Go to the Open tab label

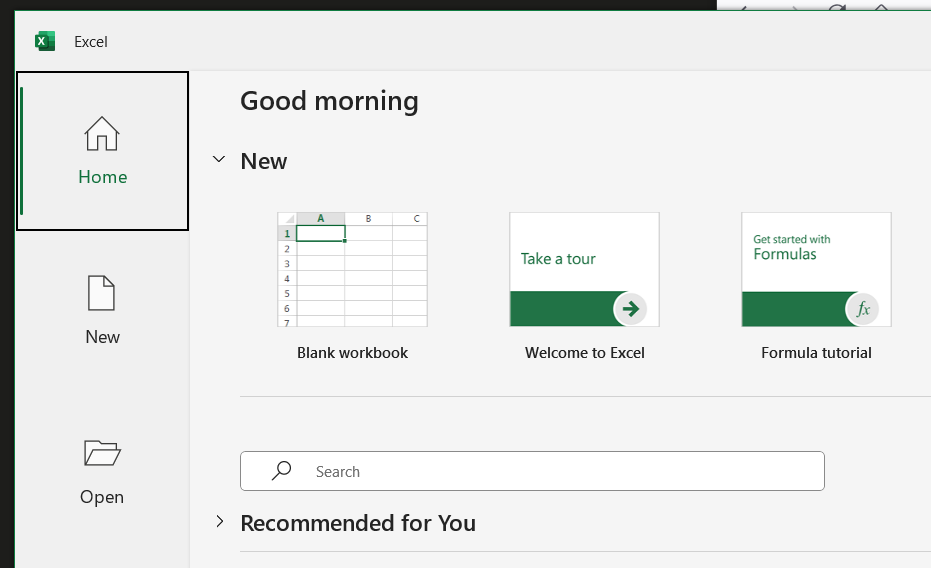coord(102,497)
